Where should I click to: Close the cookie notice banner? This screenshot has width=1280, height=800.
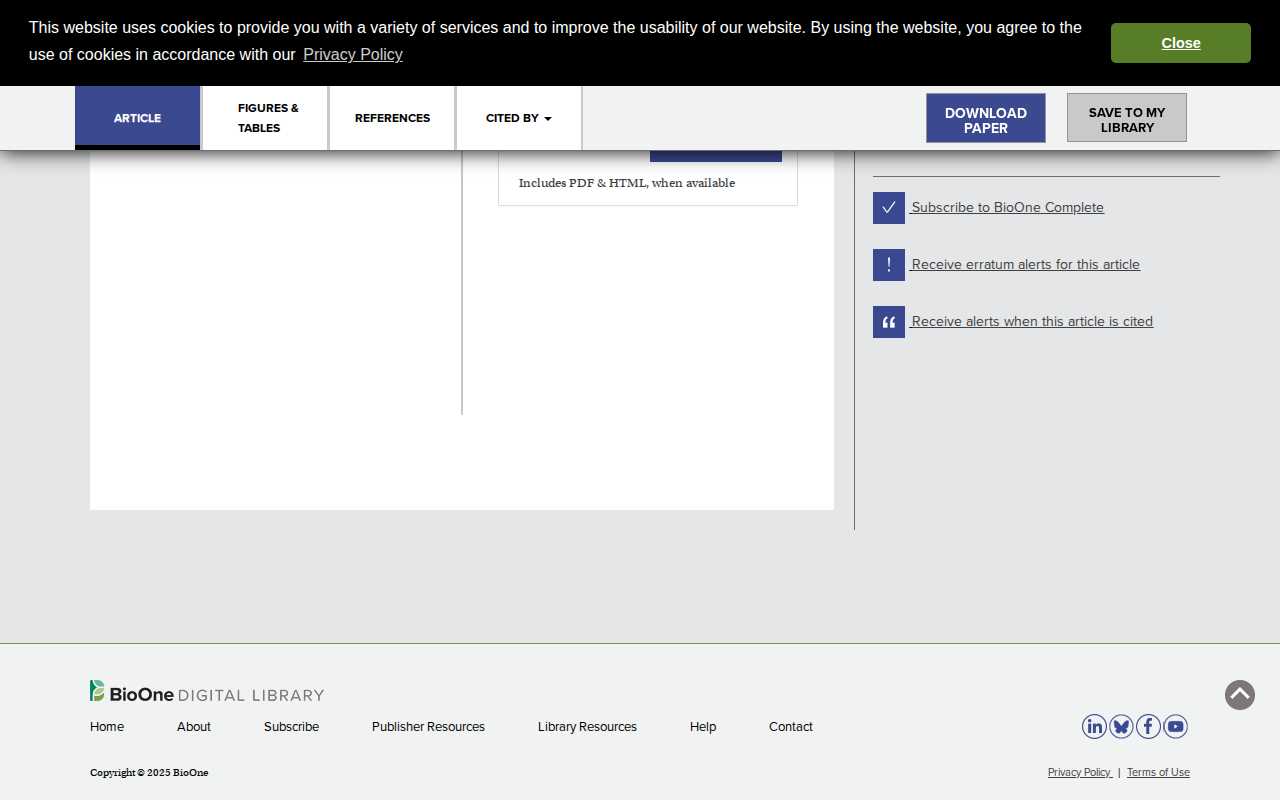pyautogui.click(x=1181, y=43)
